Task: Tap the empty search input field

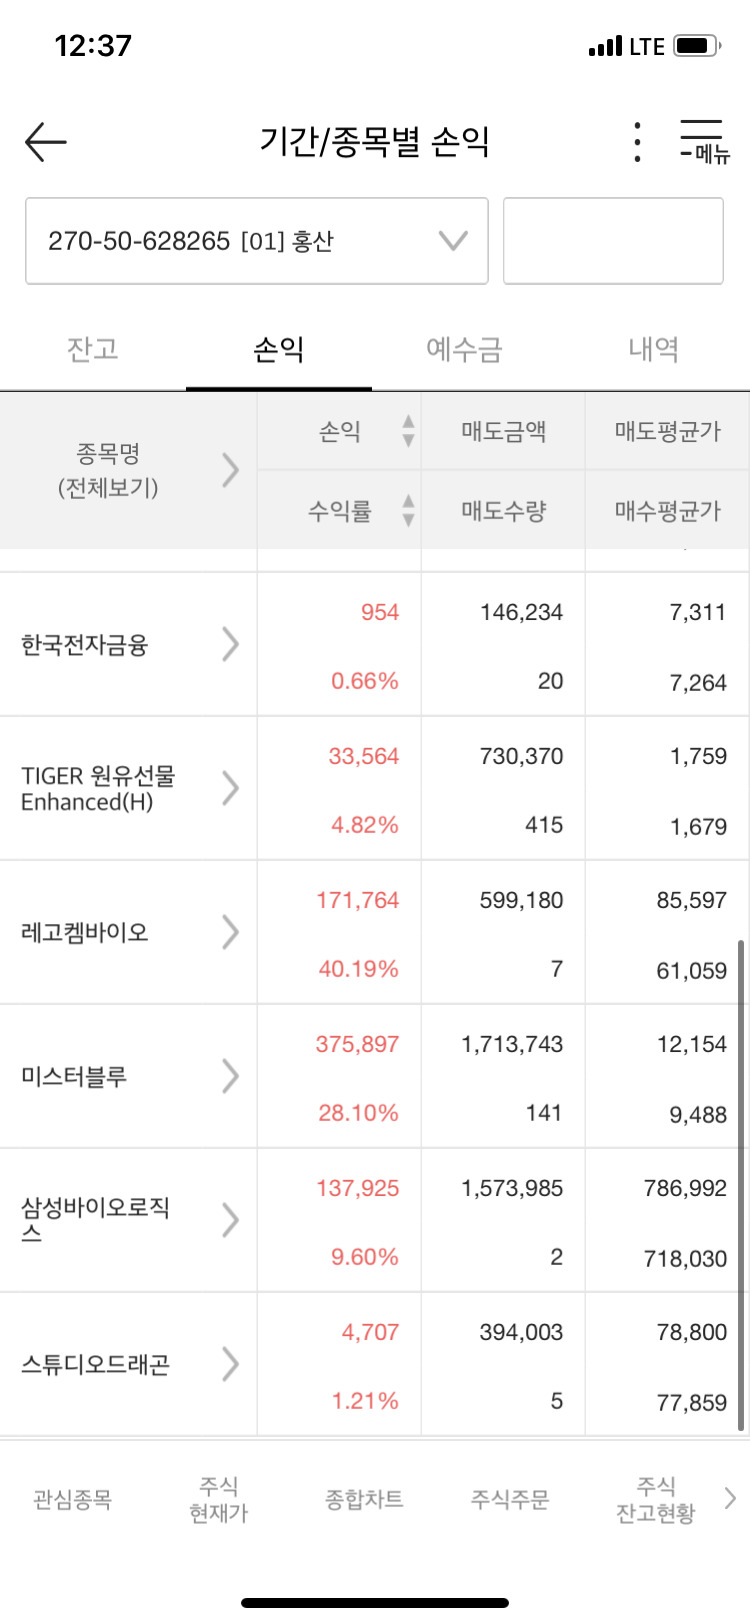Action: [613, 240]
